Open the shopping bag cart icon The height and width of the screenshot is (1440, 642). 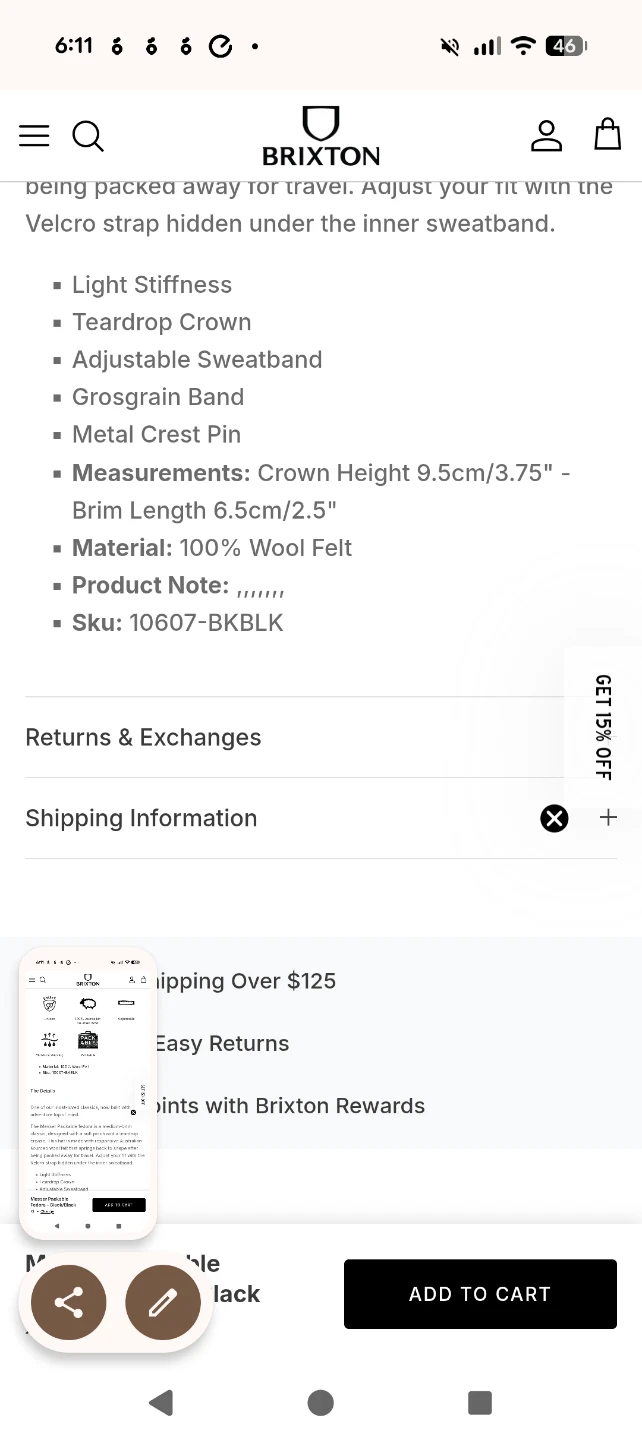pyautogui.click(x=608, y=134)
